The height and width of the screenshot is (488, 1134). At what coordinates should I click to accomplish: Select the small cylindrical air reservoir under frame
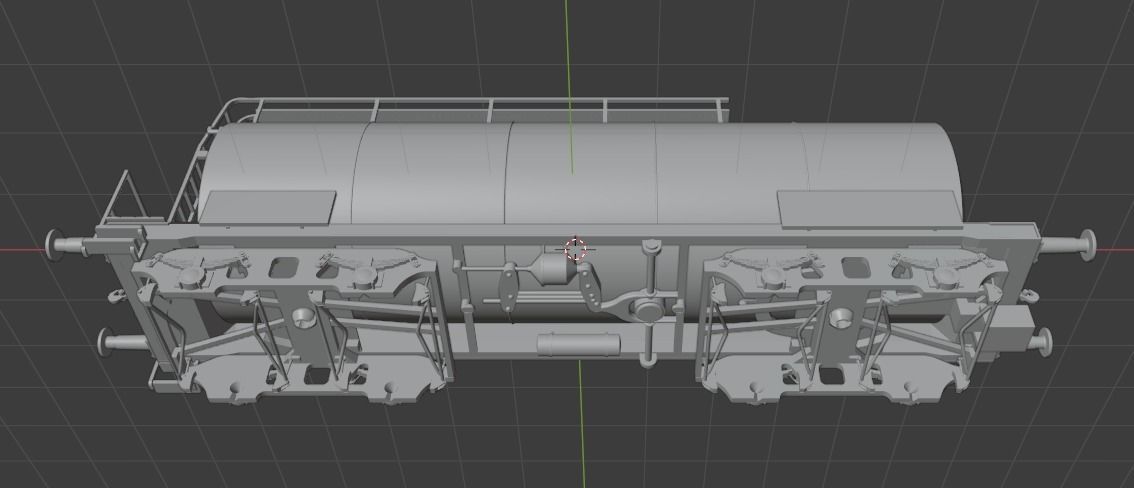pos(579,344)
